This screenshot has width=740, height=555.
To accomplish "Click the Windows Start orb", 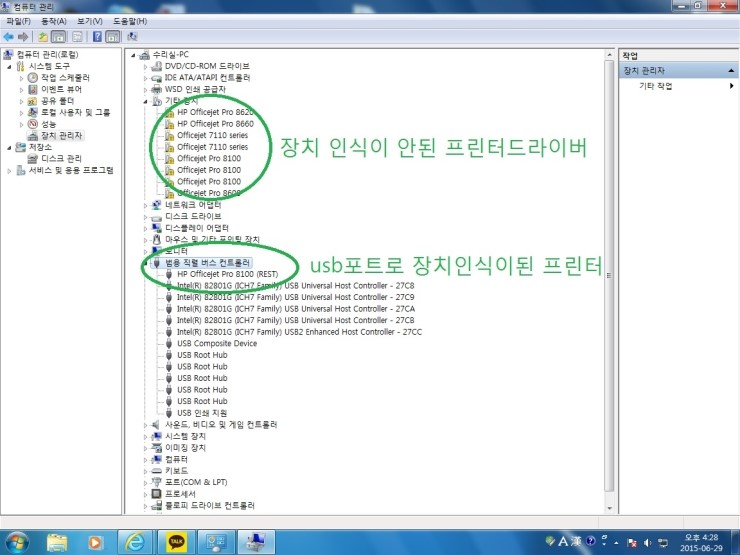I will 16,541.
